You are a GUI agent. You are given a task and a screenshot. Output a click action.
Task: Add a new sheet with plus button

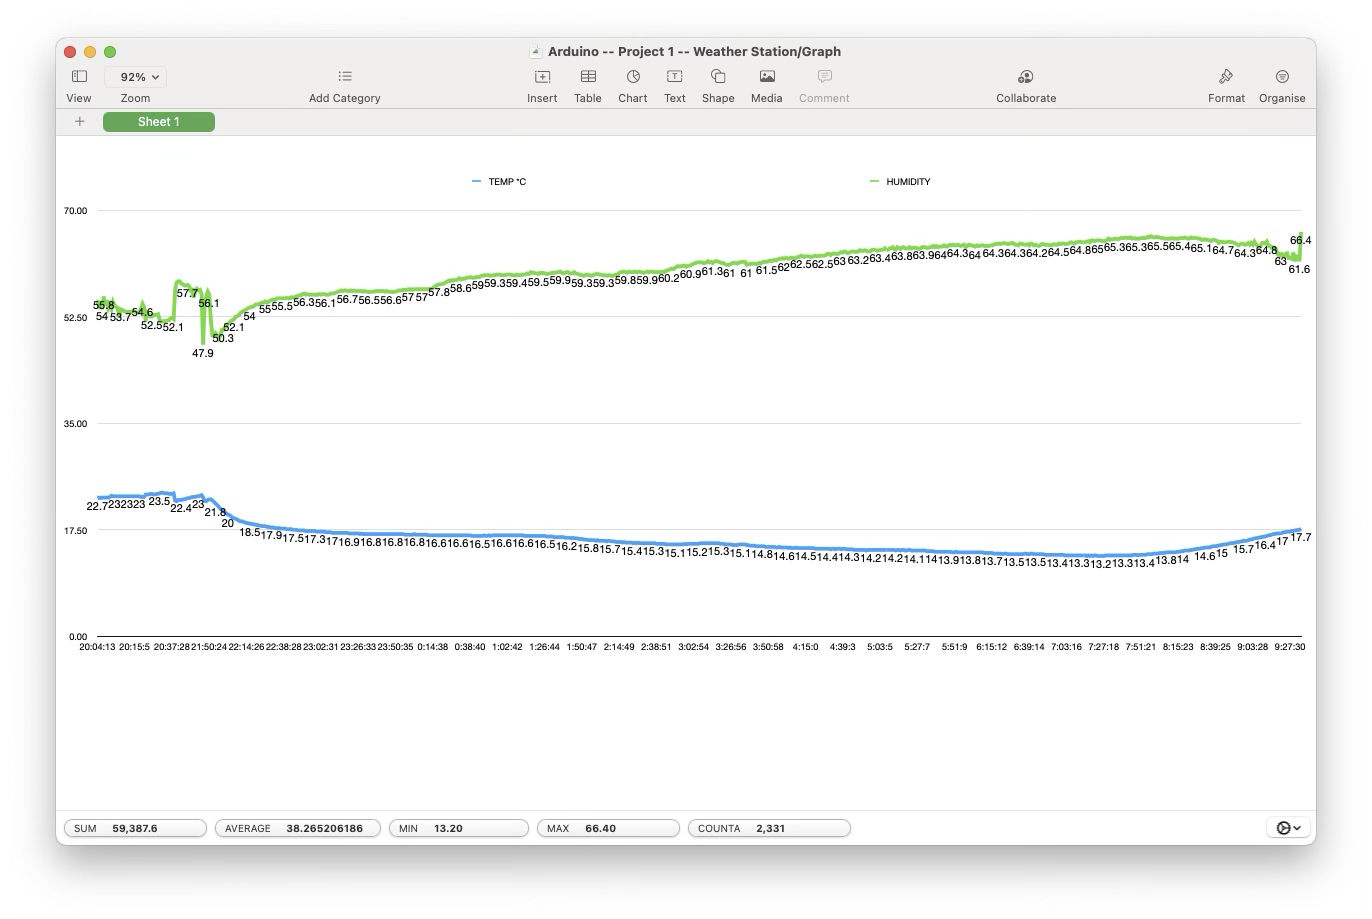[x=80, y=122]
